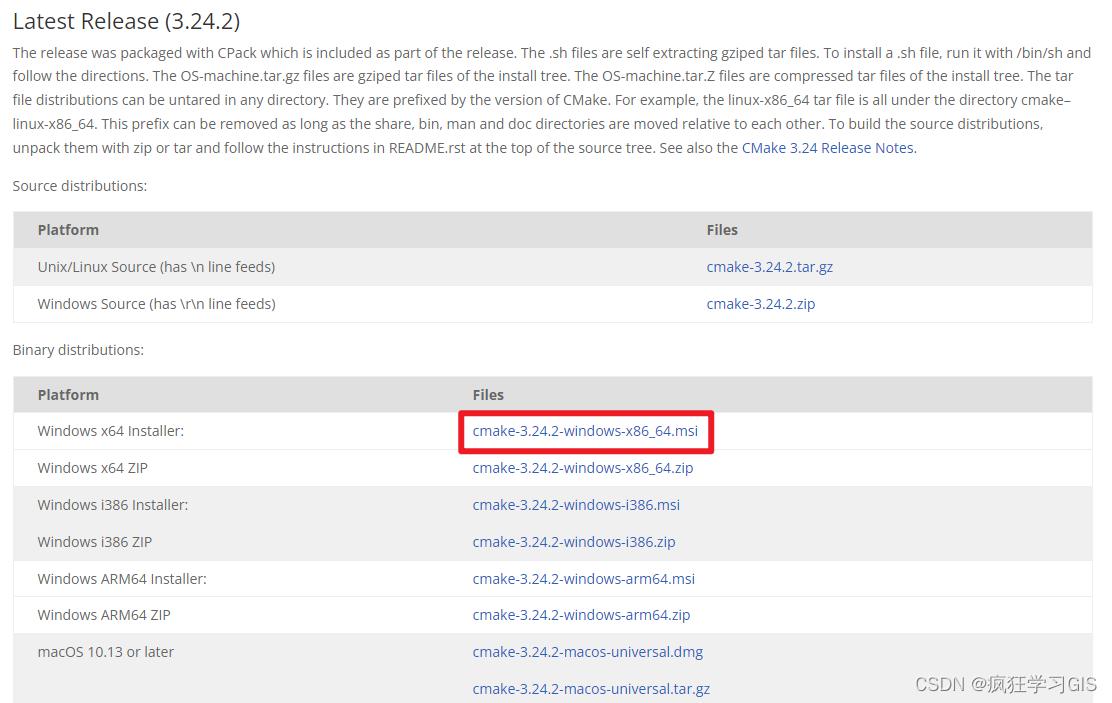
Task: Click Files header in binary table
Action: click(488, 394)
